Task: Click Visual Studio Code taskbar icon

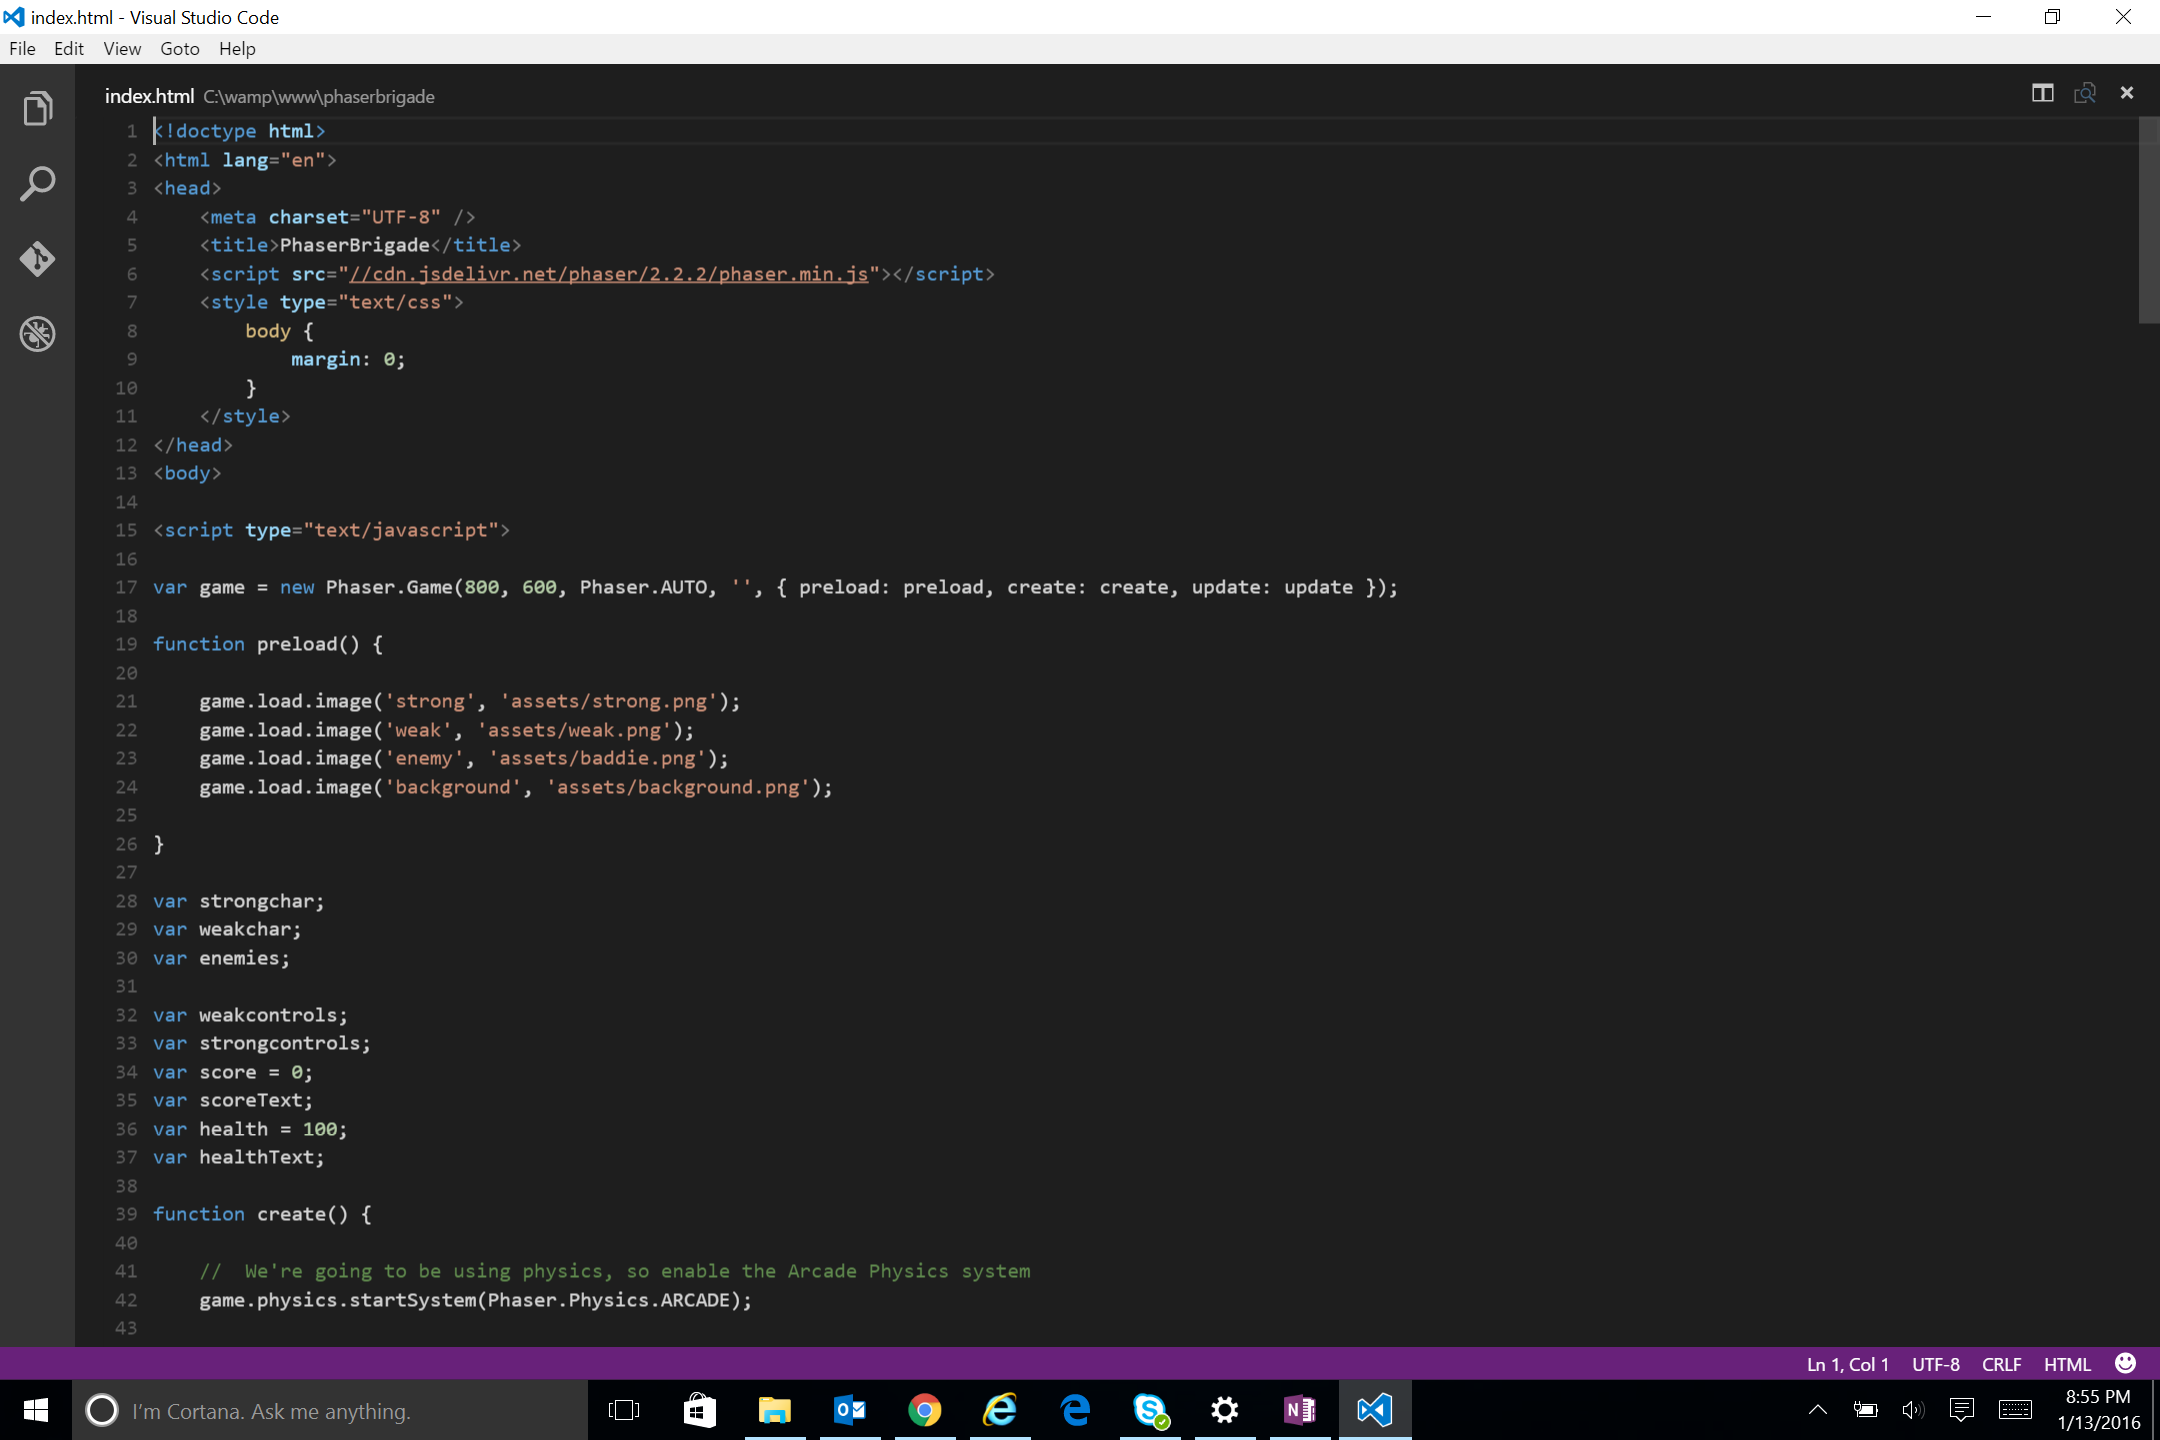Action: pos(1375,1411)
